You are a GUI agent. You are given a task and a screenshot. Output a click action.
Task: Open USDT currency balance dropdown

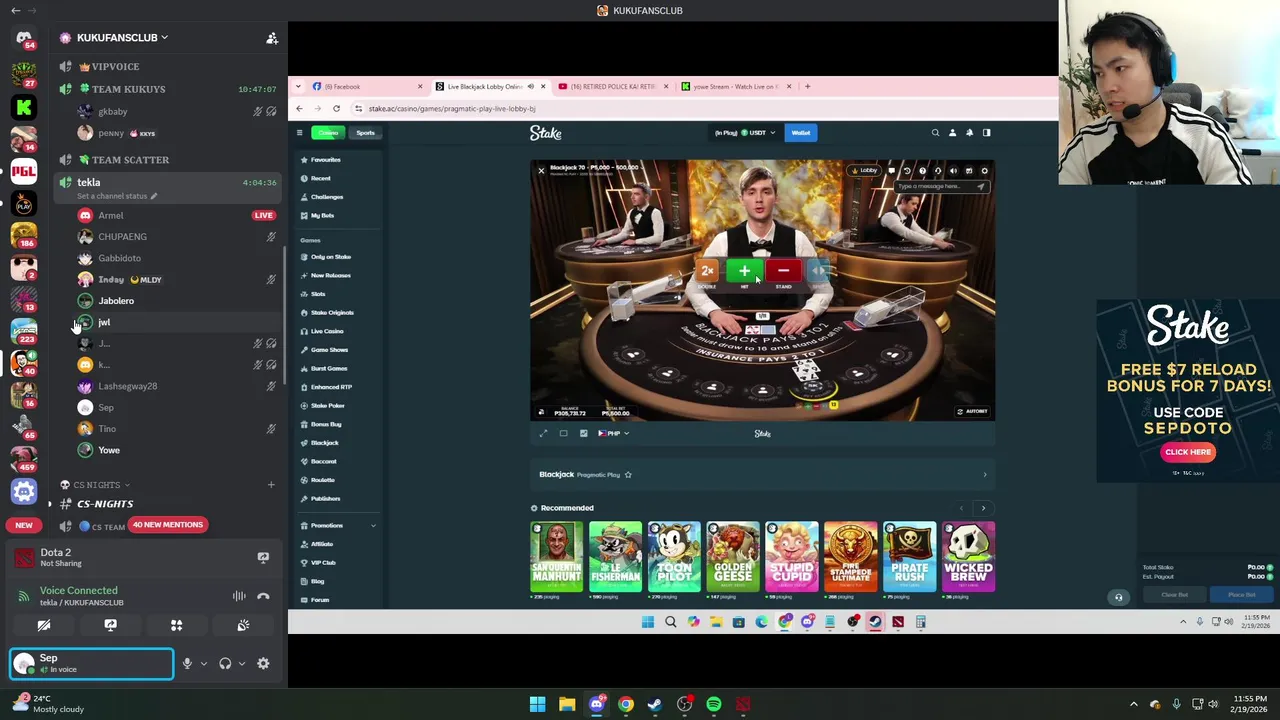click(745, 133)
